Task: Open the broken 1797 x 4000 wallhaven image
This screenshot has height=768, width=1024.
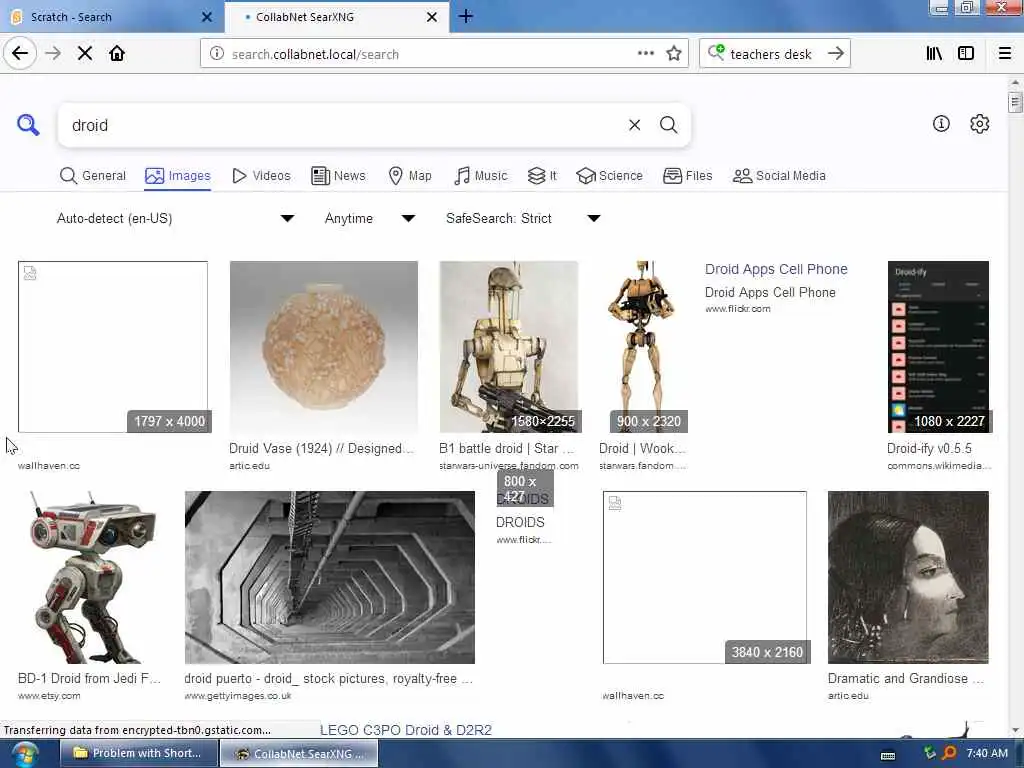Action: 113,347
